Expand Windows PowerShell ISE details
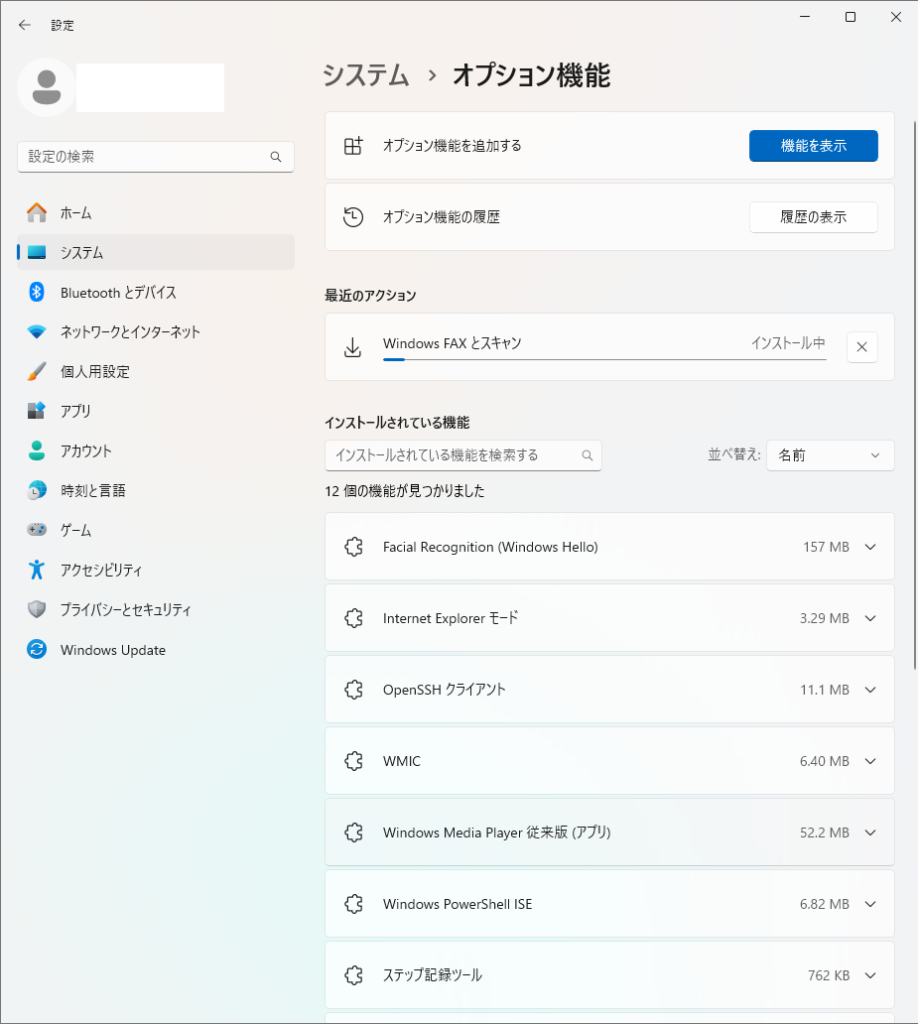 tap(870, 904)
